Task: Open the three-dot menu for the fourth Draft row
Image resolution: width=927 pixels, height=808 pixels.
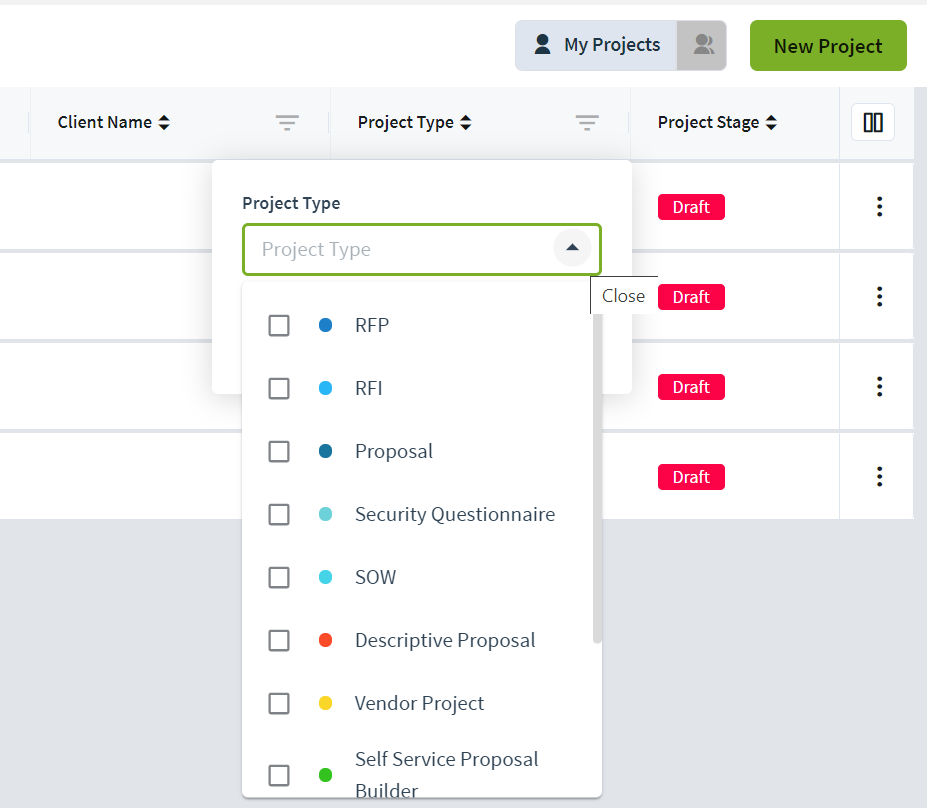Action: (879, 476)
